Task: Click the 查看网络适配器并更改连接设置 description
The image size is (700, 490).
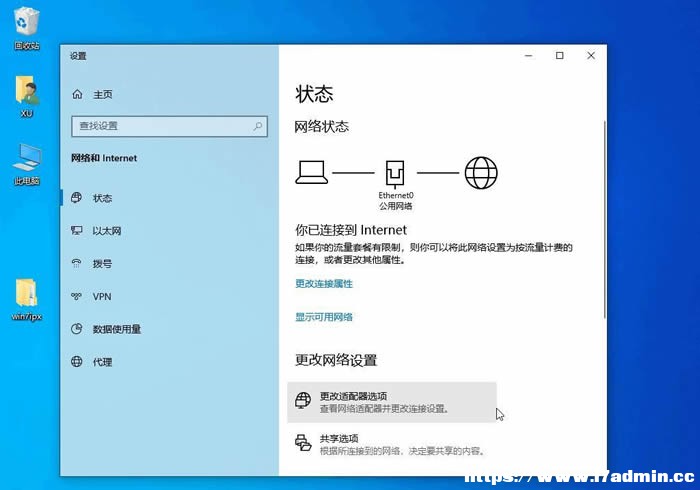Action: coord(384,408)
